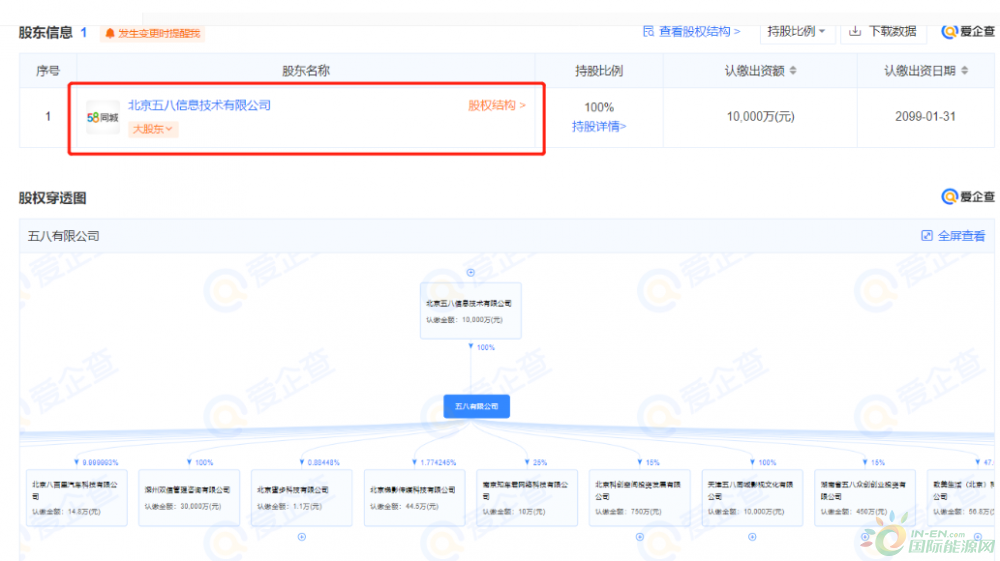1000x561 pixels.
Task: Click the 1.774245% share label
Action: click(x=438, y=463)
